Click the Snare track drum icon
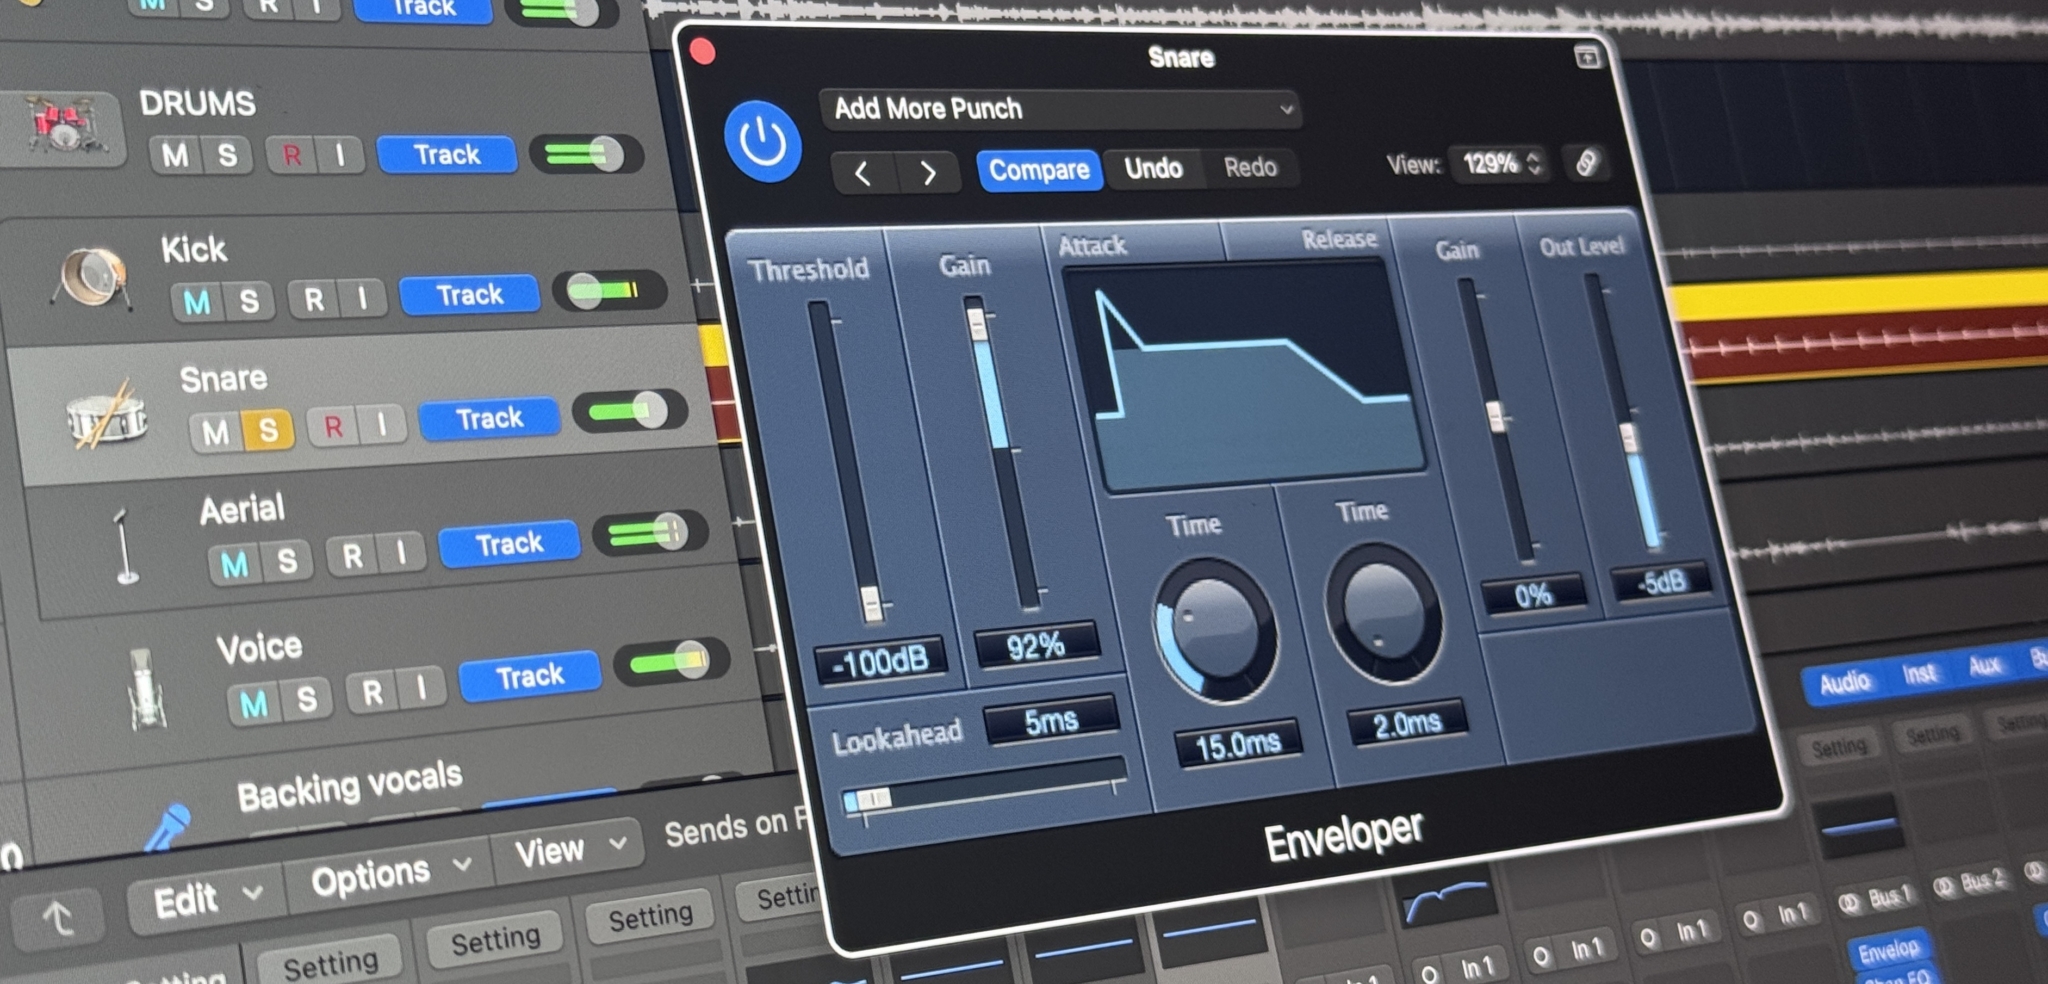Screen dimensions: 2048x984 click(x=107, y=415)
